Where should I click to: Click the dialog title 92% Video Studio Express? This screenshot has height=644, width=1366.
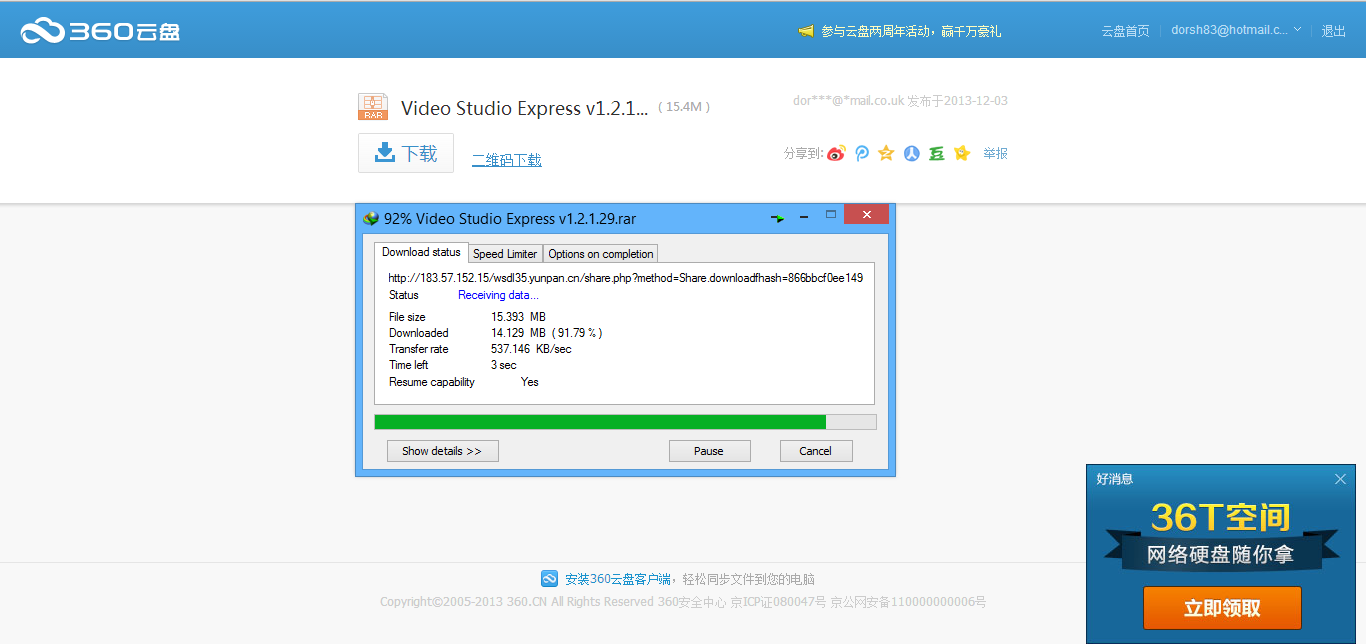pos(510,218)
